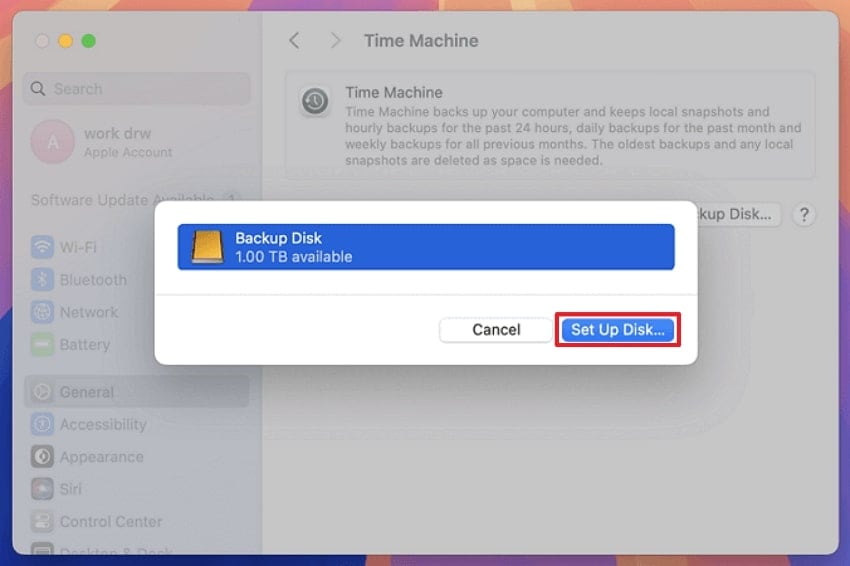Open Software Update Available notice

click(137, 200)
